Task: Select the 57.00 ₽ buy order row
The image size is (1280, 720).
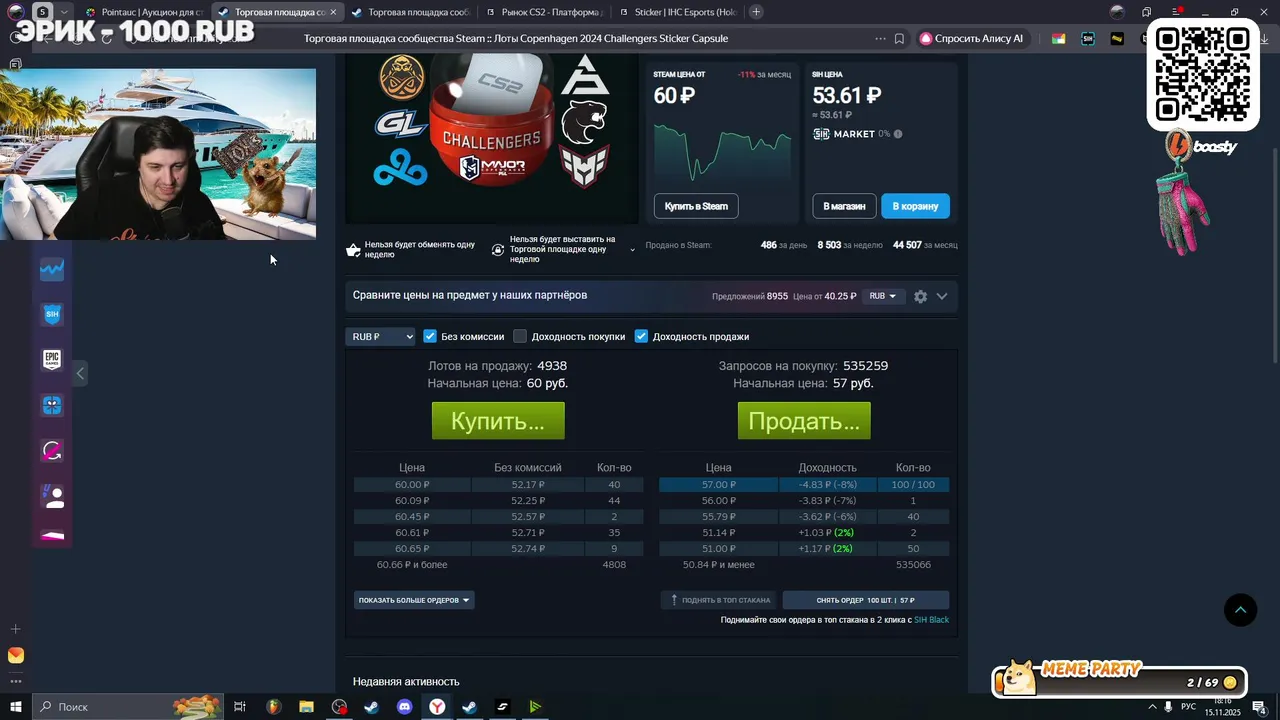Action: 804,484
